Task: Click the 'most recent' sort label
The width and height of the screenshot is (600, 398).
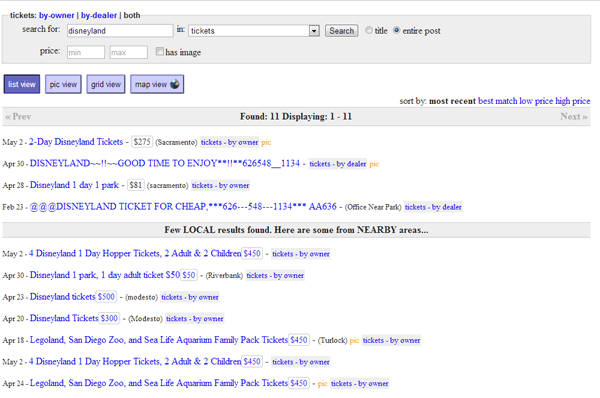Action: click(452, 101)
